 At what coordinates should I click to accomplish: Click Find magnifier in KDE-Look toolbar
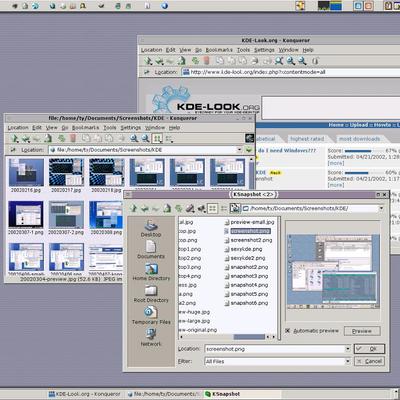279,61
